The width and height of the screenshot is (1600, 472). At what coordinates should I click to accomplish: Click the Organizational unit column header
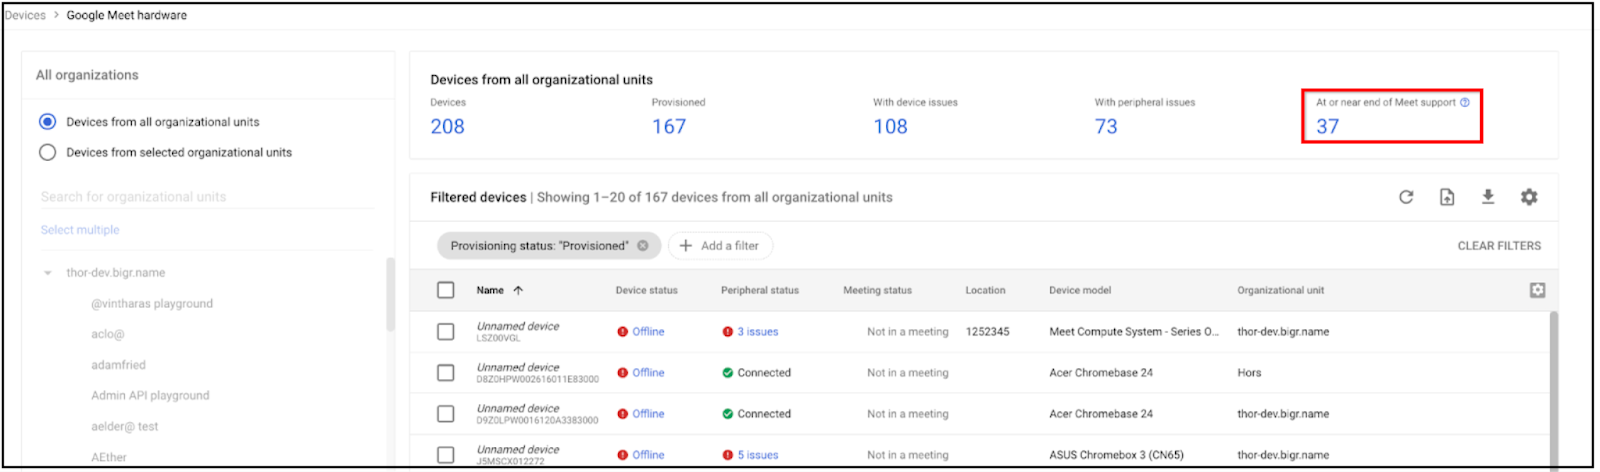pos(1280,290)
